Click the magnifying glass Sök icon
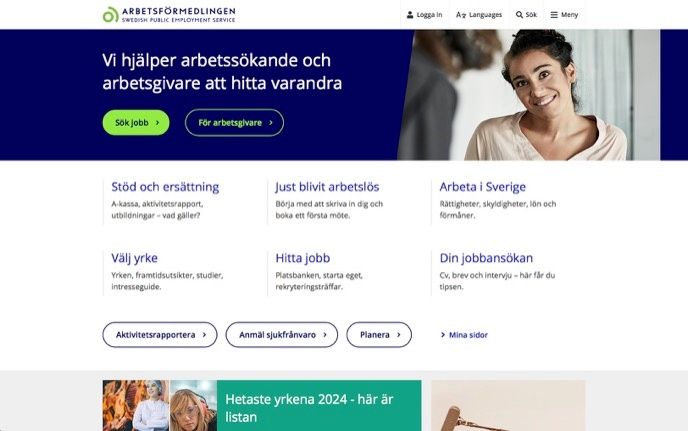 (520, 14)
